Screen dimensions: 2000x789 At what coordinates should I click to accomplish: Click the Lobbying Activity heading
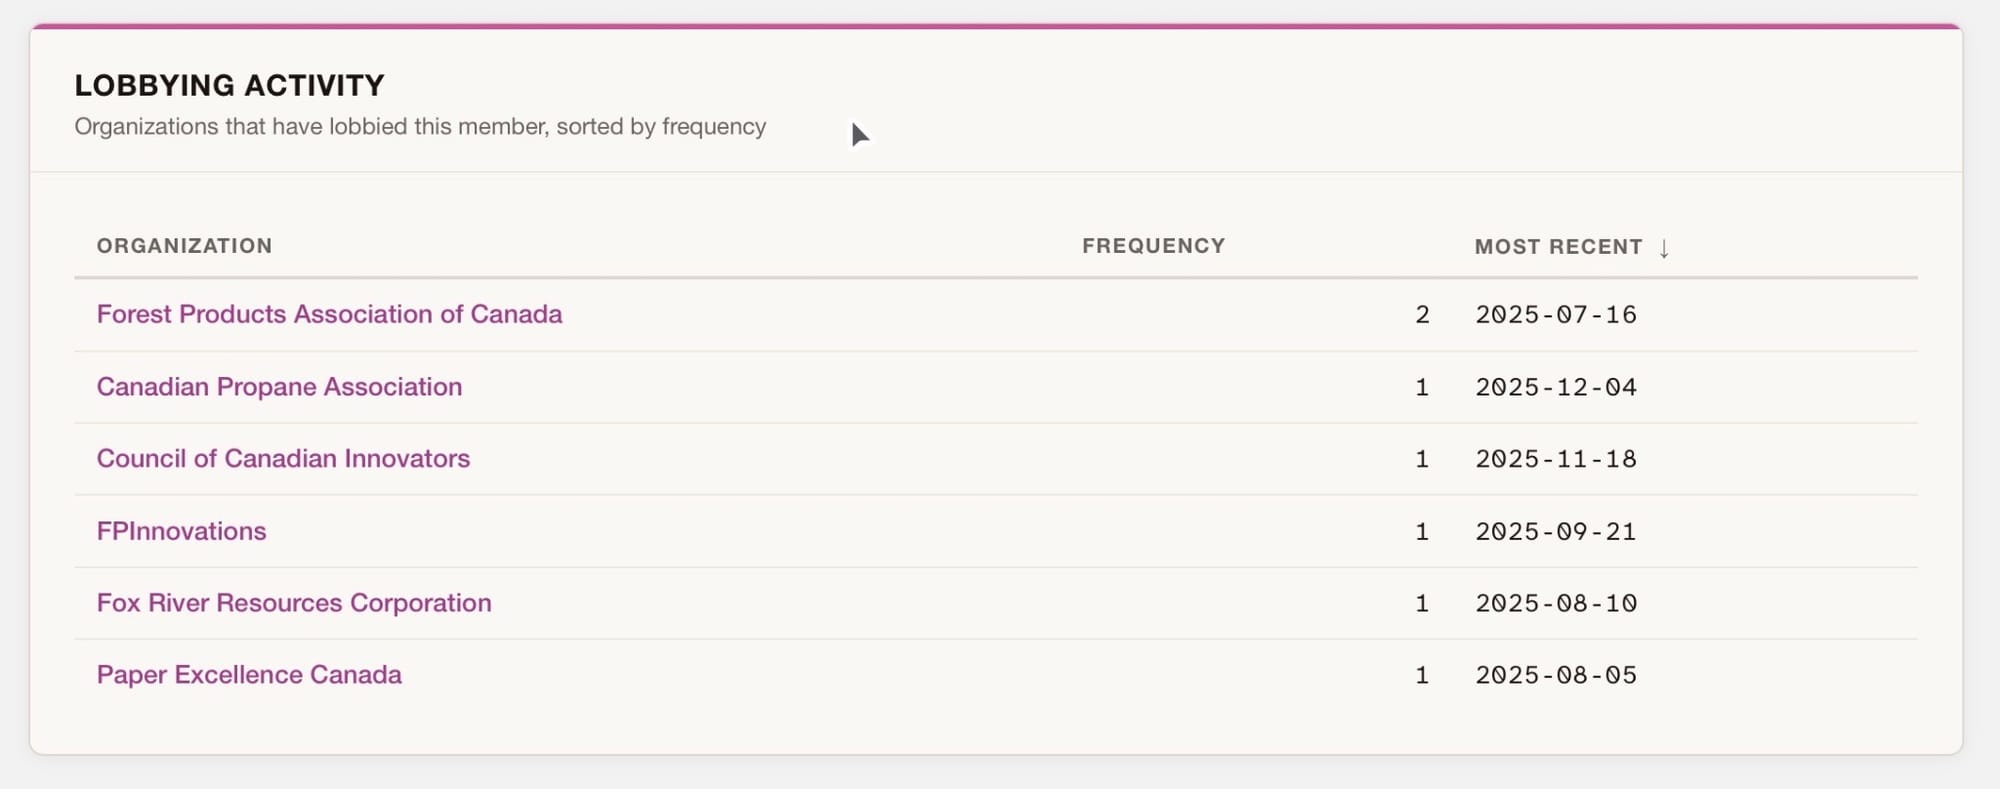coord(229,85)
